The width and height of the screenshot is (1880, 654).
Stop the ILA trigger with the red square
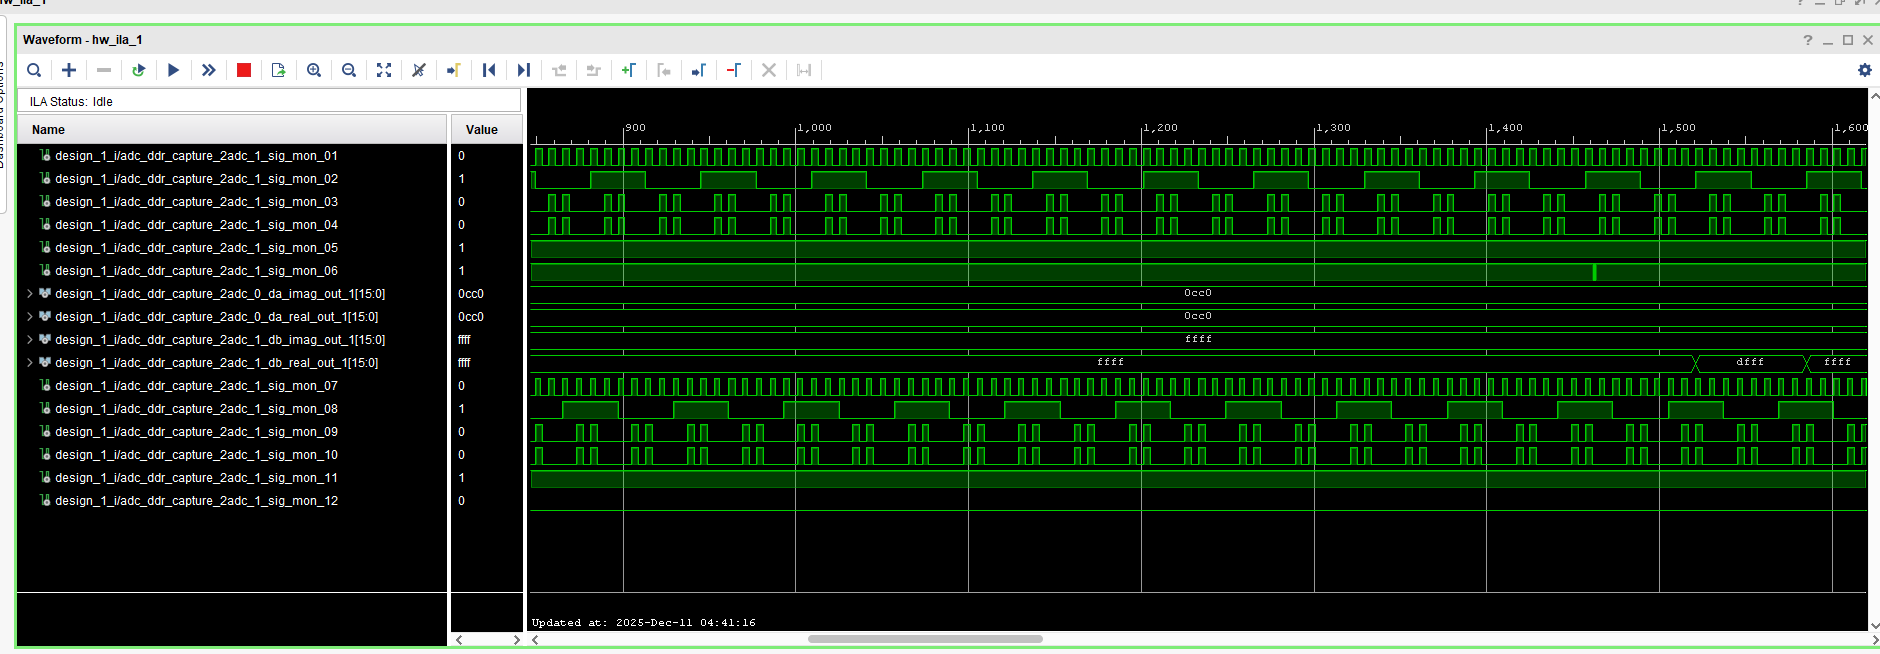(244, 70)
